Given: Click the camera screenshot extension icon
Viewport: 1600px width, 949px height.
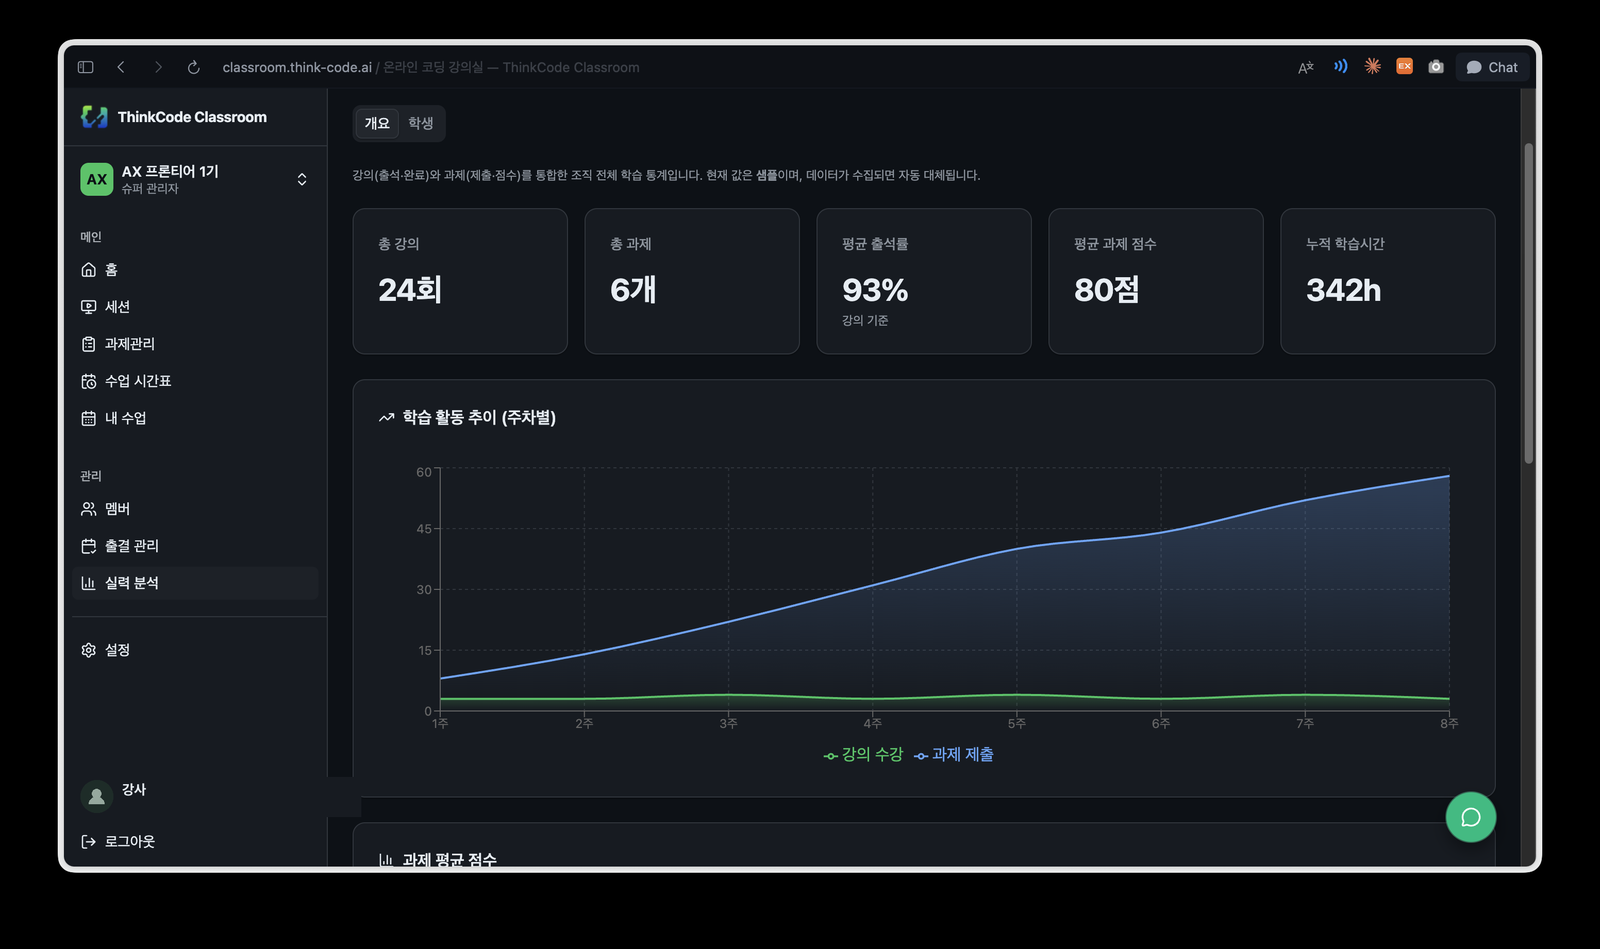Looking at the screenshot, I should [1436, 66].
